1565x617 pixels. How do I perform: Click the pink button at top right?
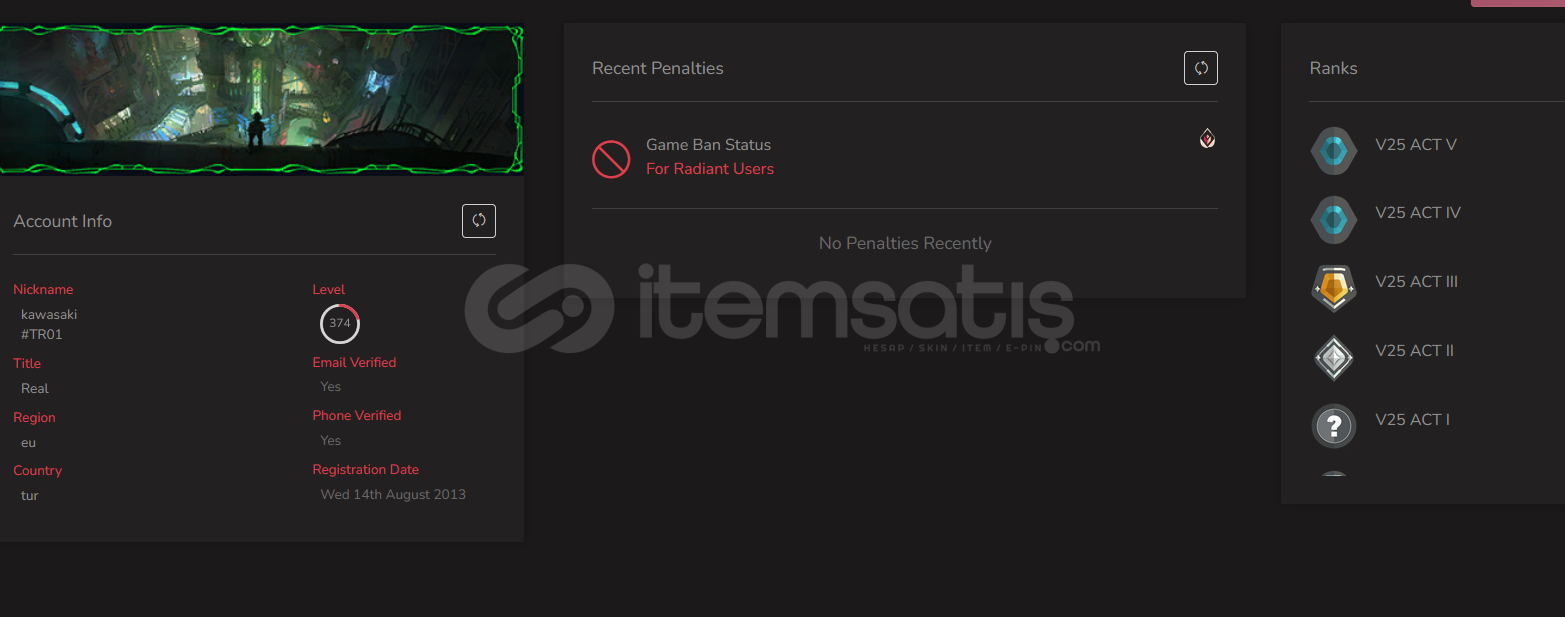(1518, 3)
